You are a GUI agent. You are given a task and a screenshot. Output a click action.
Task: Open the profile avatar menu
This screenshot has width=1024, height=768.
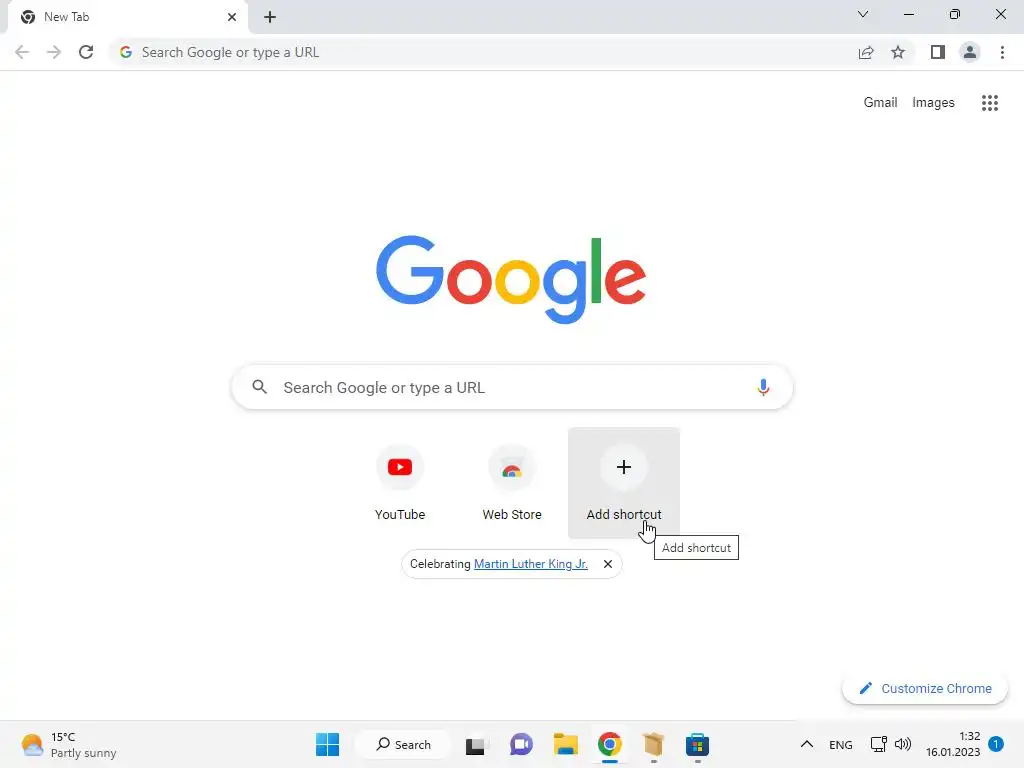(970, 52)
